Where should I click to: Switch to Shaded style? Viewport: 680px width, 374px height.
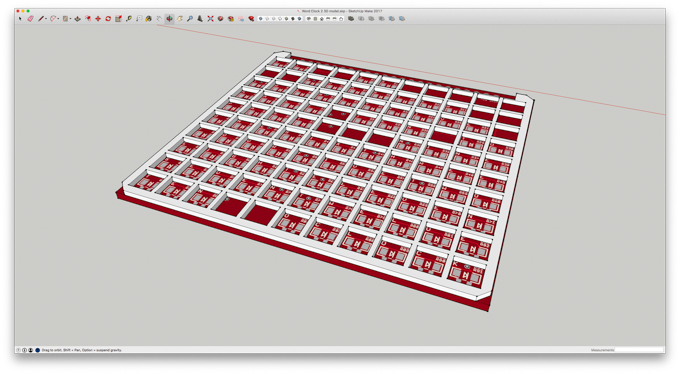click(287, 19)
